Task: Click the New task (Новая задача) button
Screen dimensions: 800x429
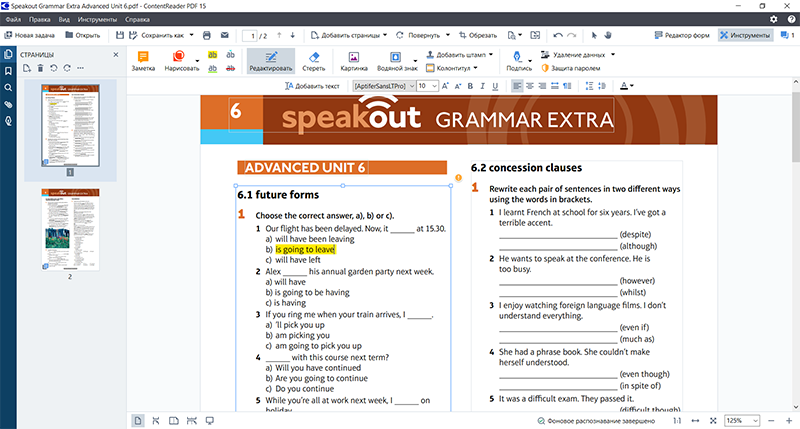Action: coord(30,35)
